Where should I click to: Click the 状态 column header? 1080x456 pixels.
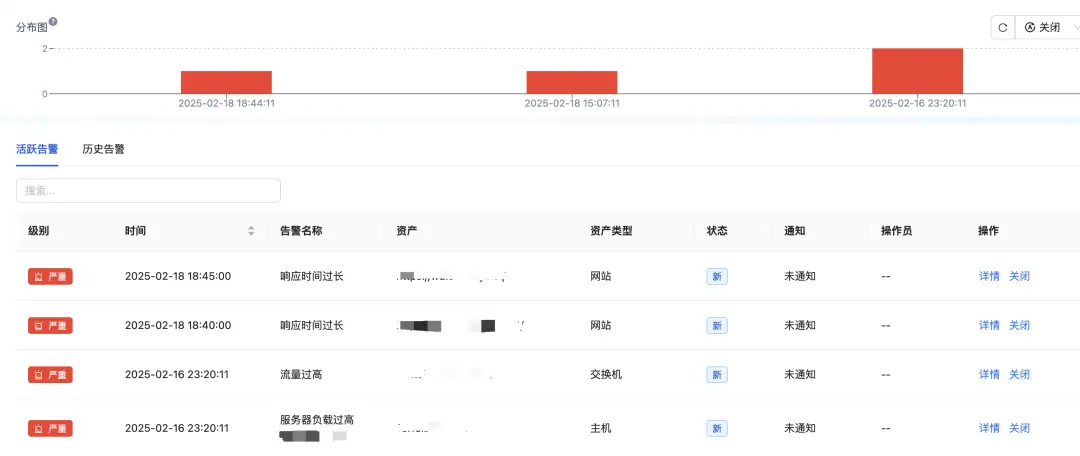717,231
